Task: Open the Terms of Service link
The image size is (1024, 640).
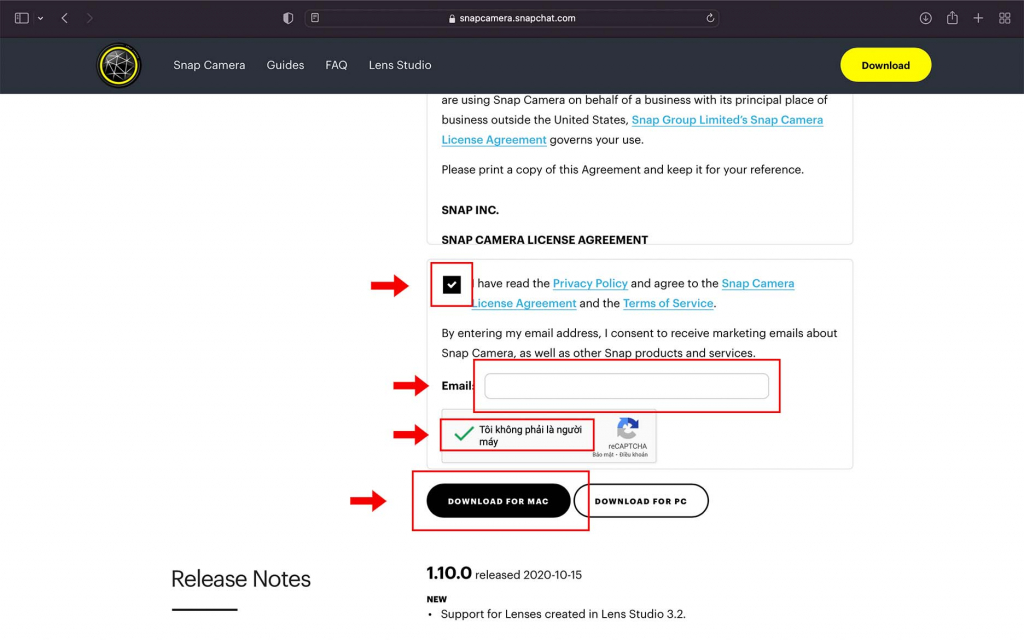Action: tap(668, 303)
